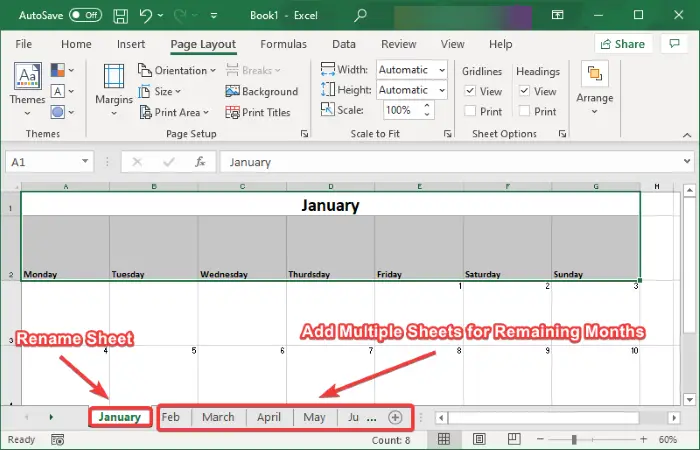
Task: Check Headings Print checkbox
Action: 525,111
